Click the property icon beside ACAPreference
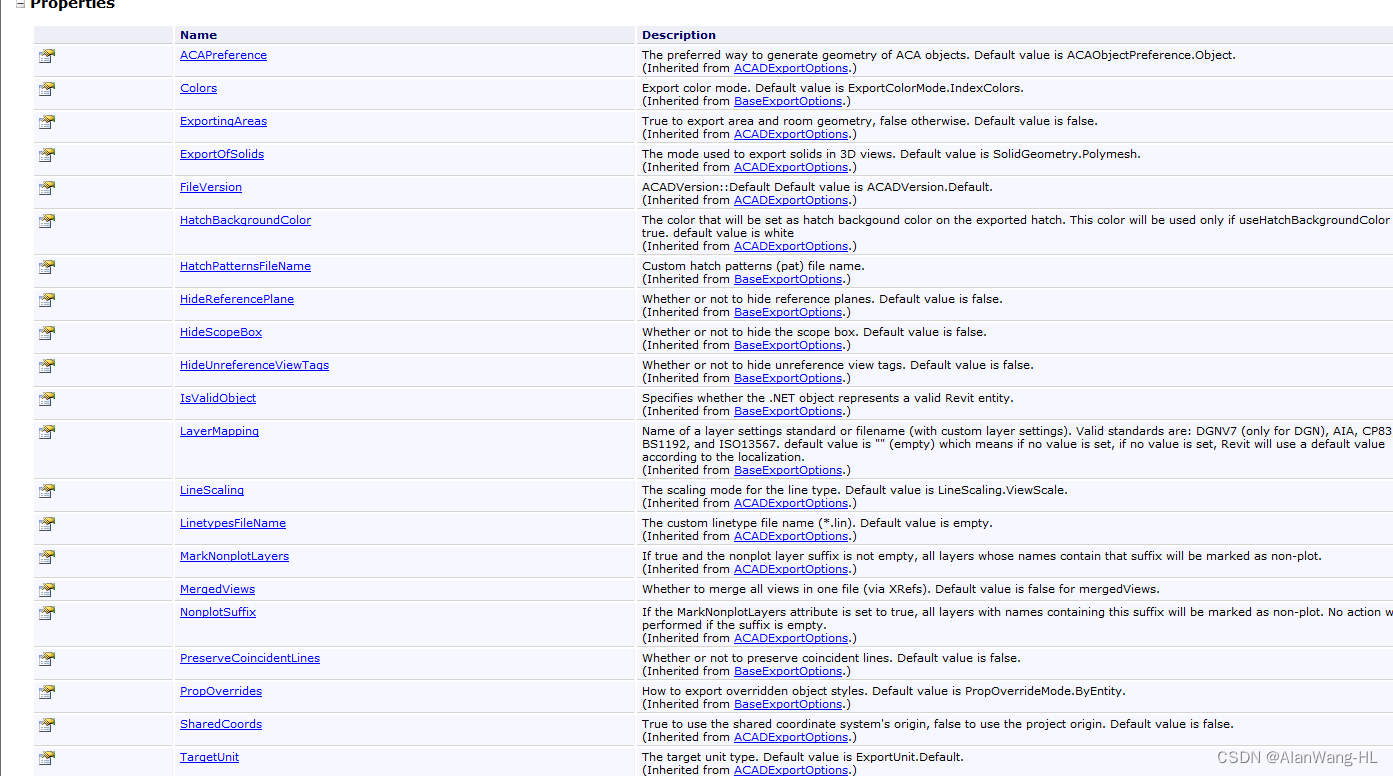1393x776 pixels. pos(47,56)
